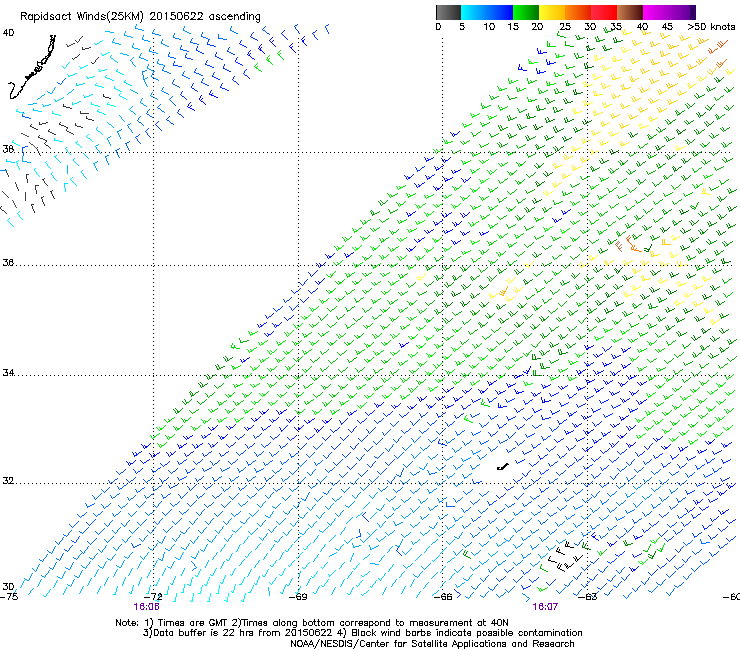
Task: Click the '>50 knots' legend label
Action: coord(711,26)
